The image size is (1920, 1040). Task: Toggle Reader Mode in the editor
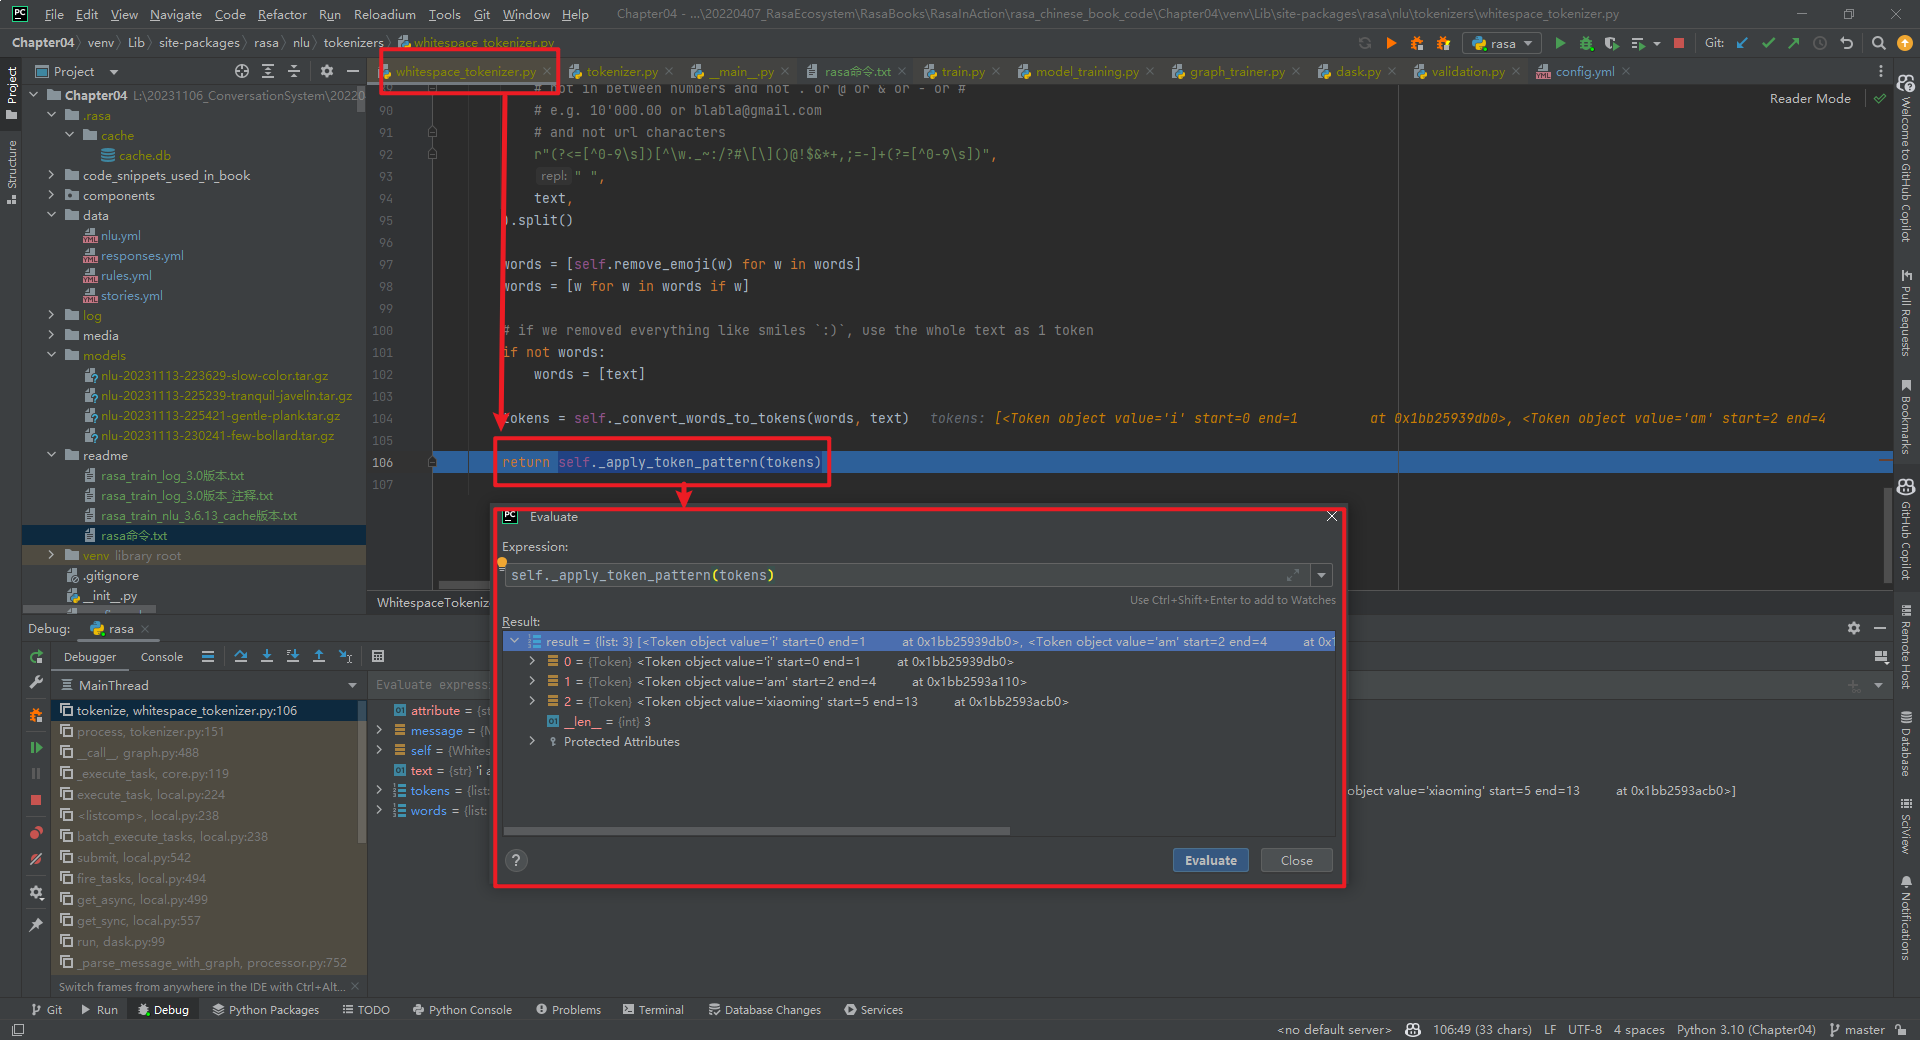1810,98
